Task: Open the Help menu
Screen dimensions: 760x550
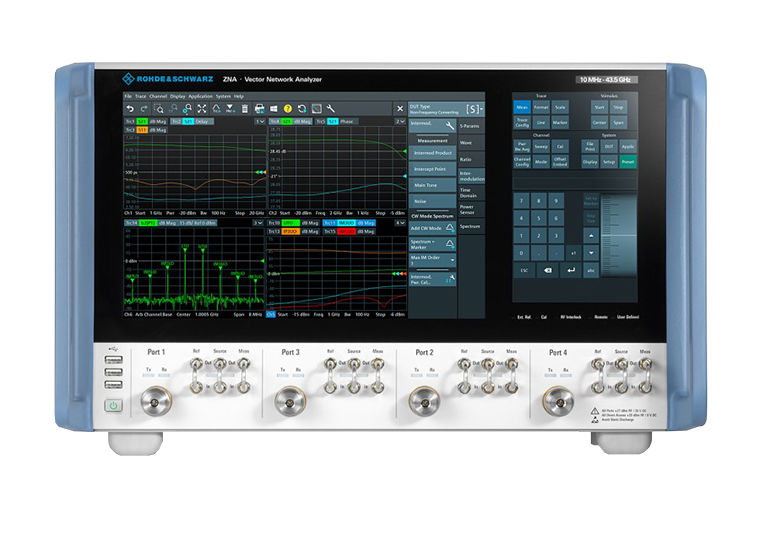Action: (238, 96)
